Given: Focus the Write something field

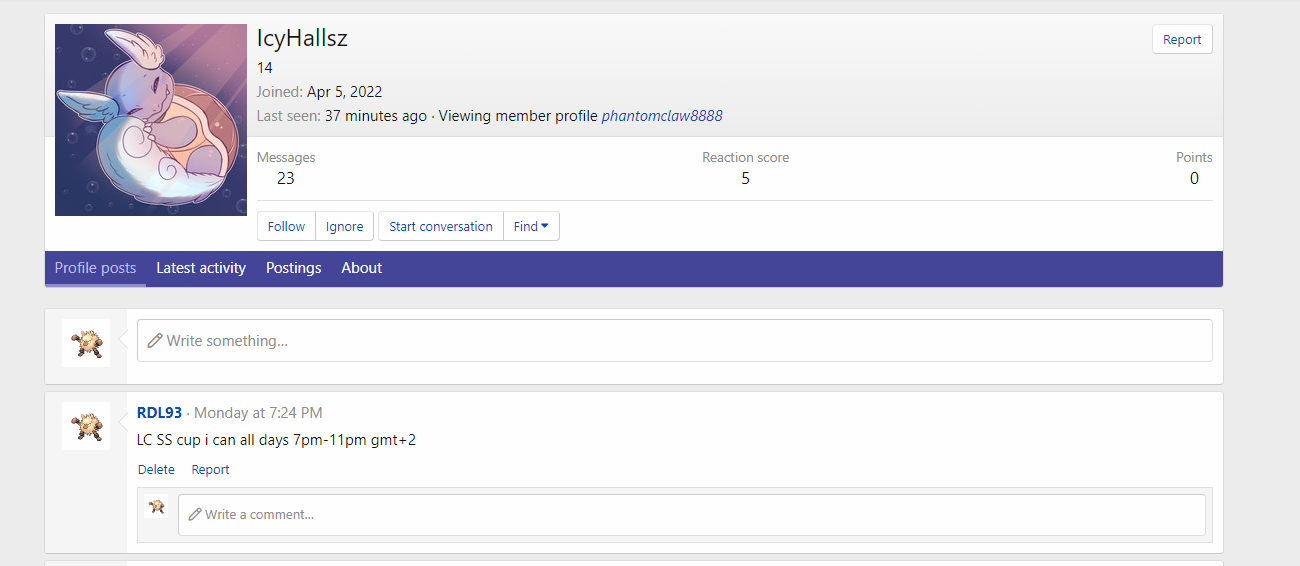Looking at the screenshot, I should click(675, 341).
